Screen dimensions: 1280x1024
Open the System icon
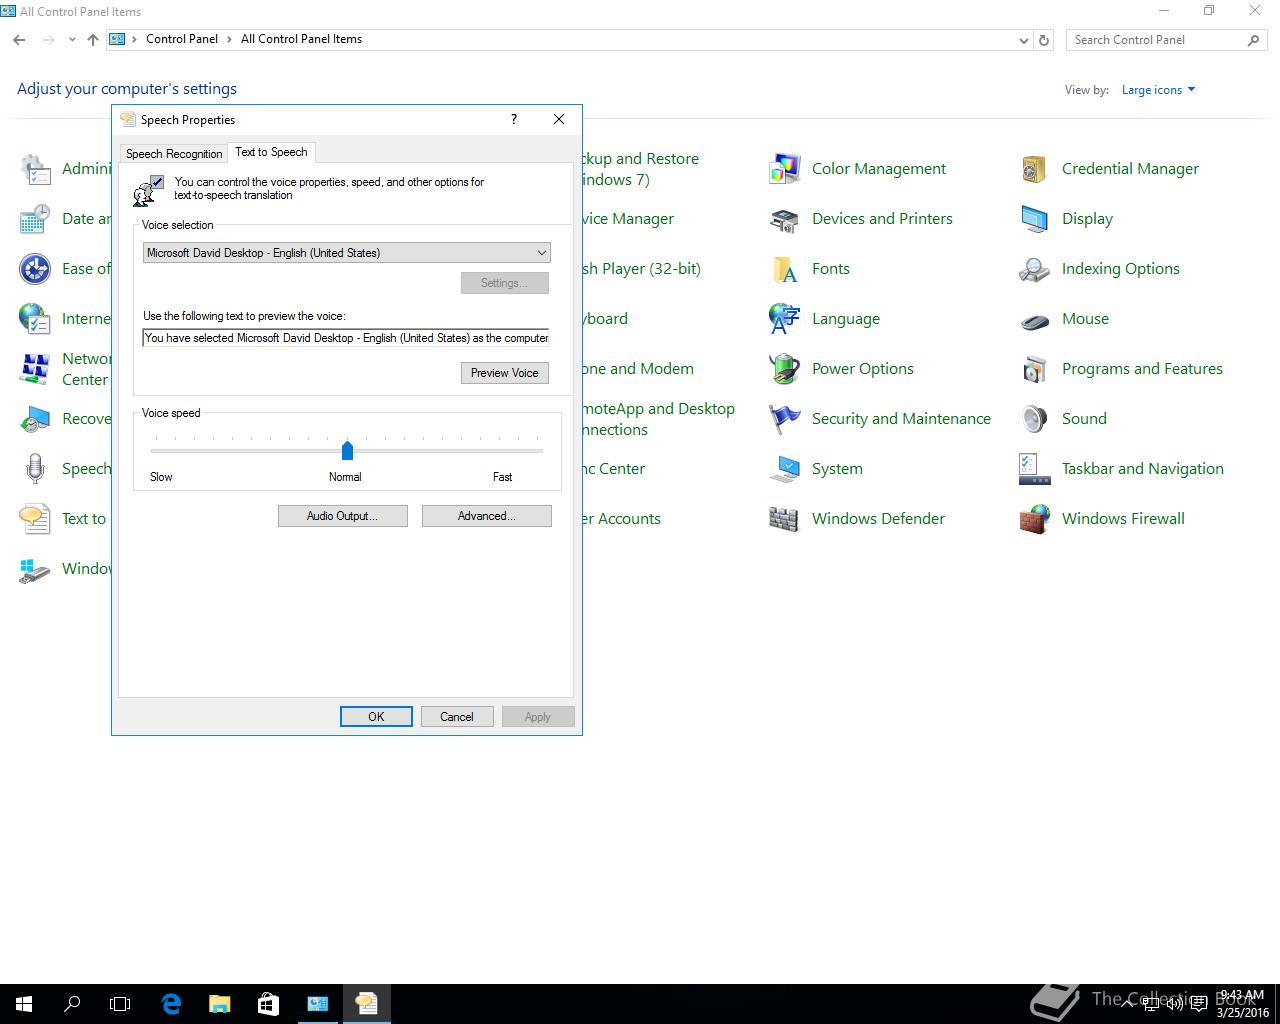[785, 469]
